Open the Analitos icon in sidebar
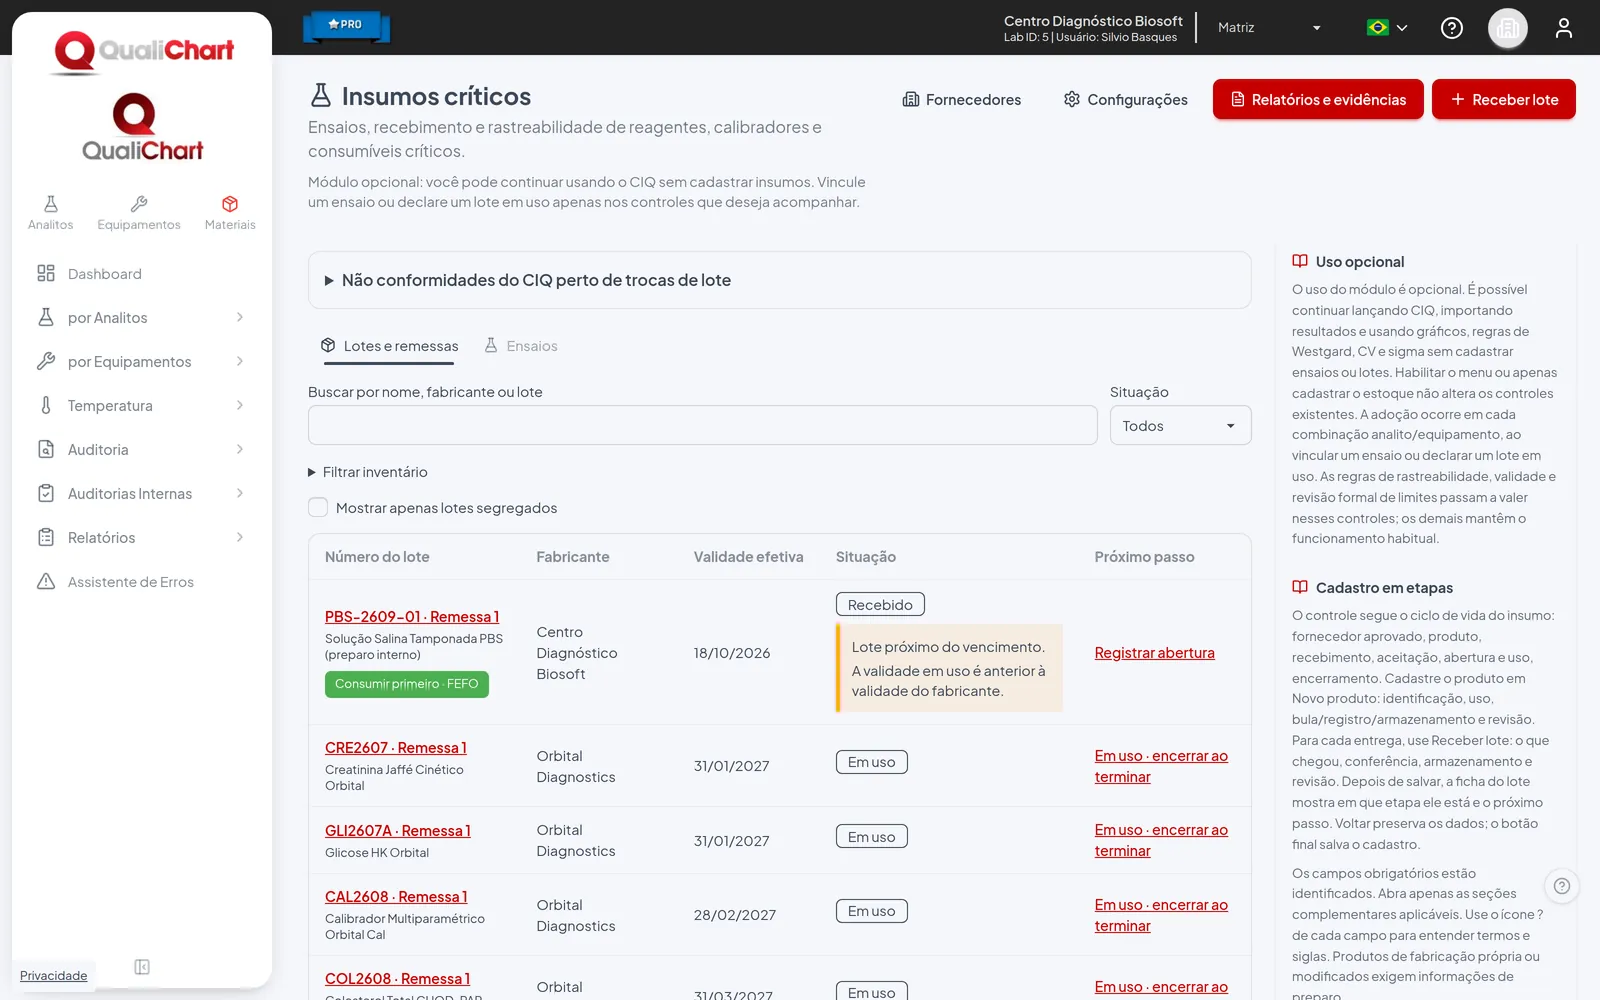The image size is (1600, 1000). pyautogui.click(x=50, y=213)
